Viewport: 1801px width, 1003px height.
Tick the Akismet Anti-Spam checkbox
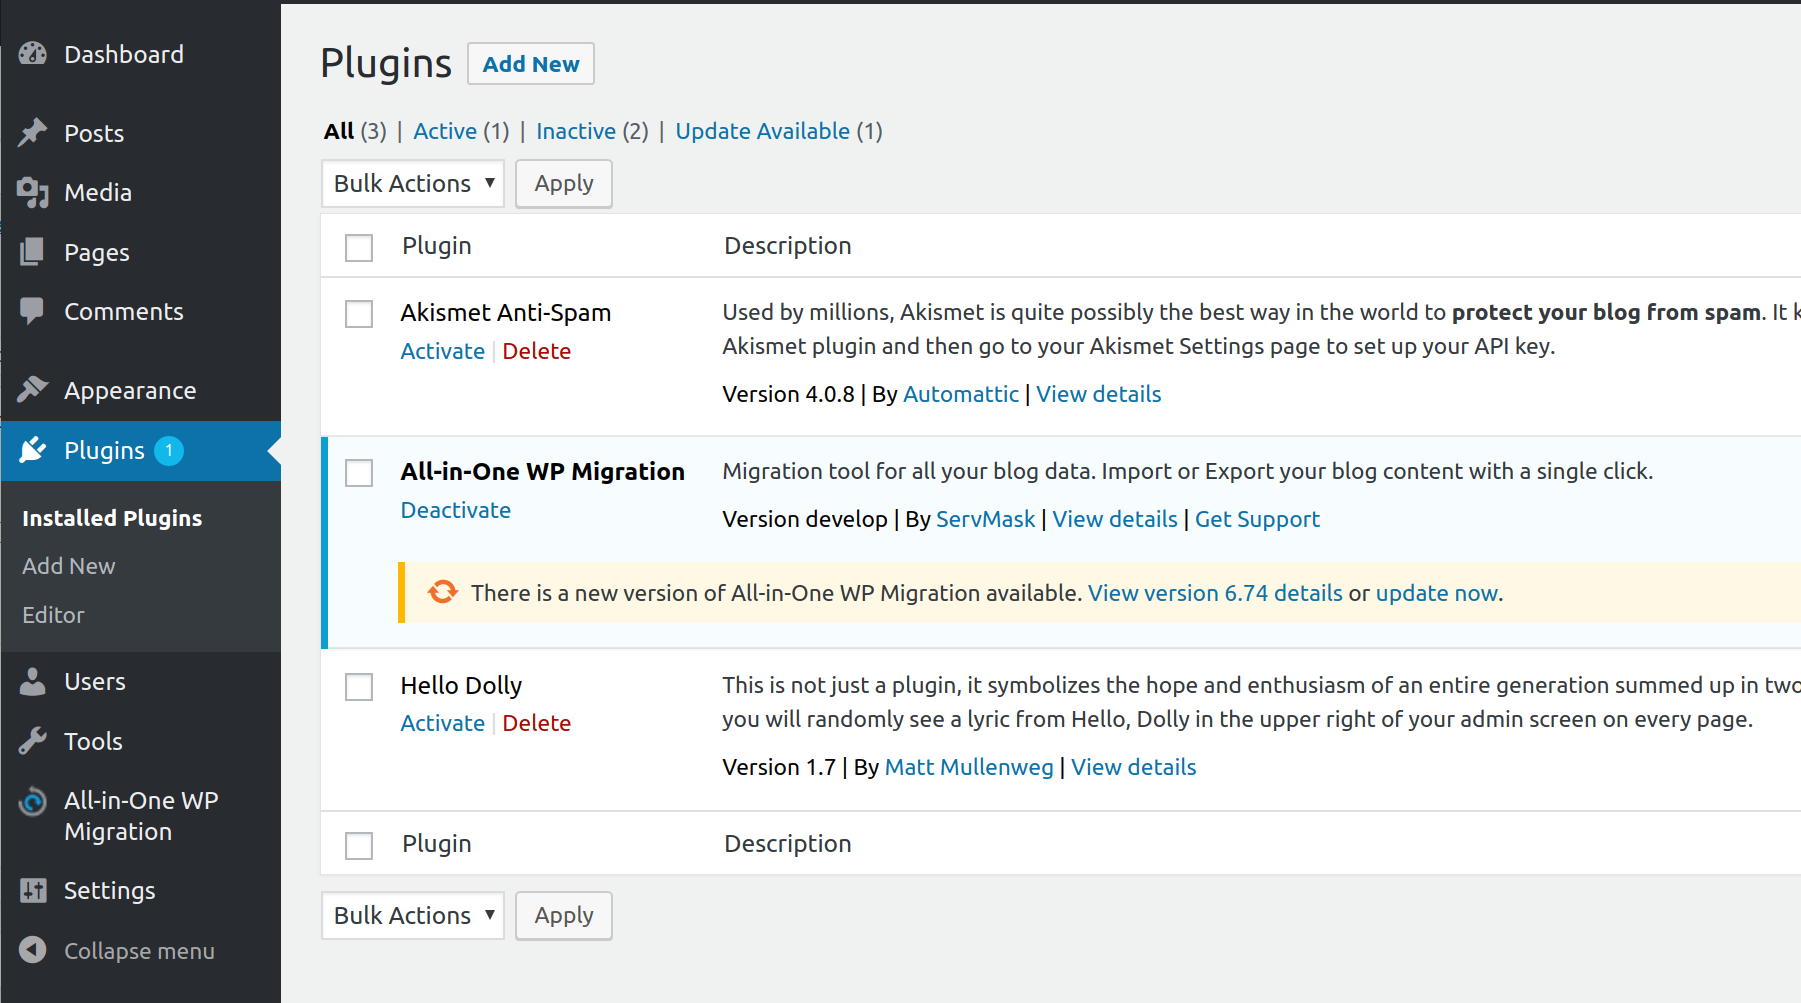click(x=359, y=314)
